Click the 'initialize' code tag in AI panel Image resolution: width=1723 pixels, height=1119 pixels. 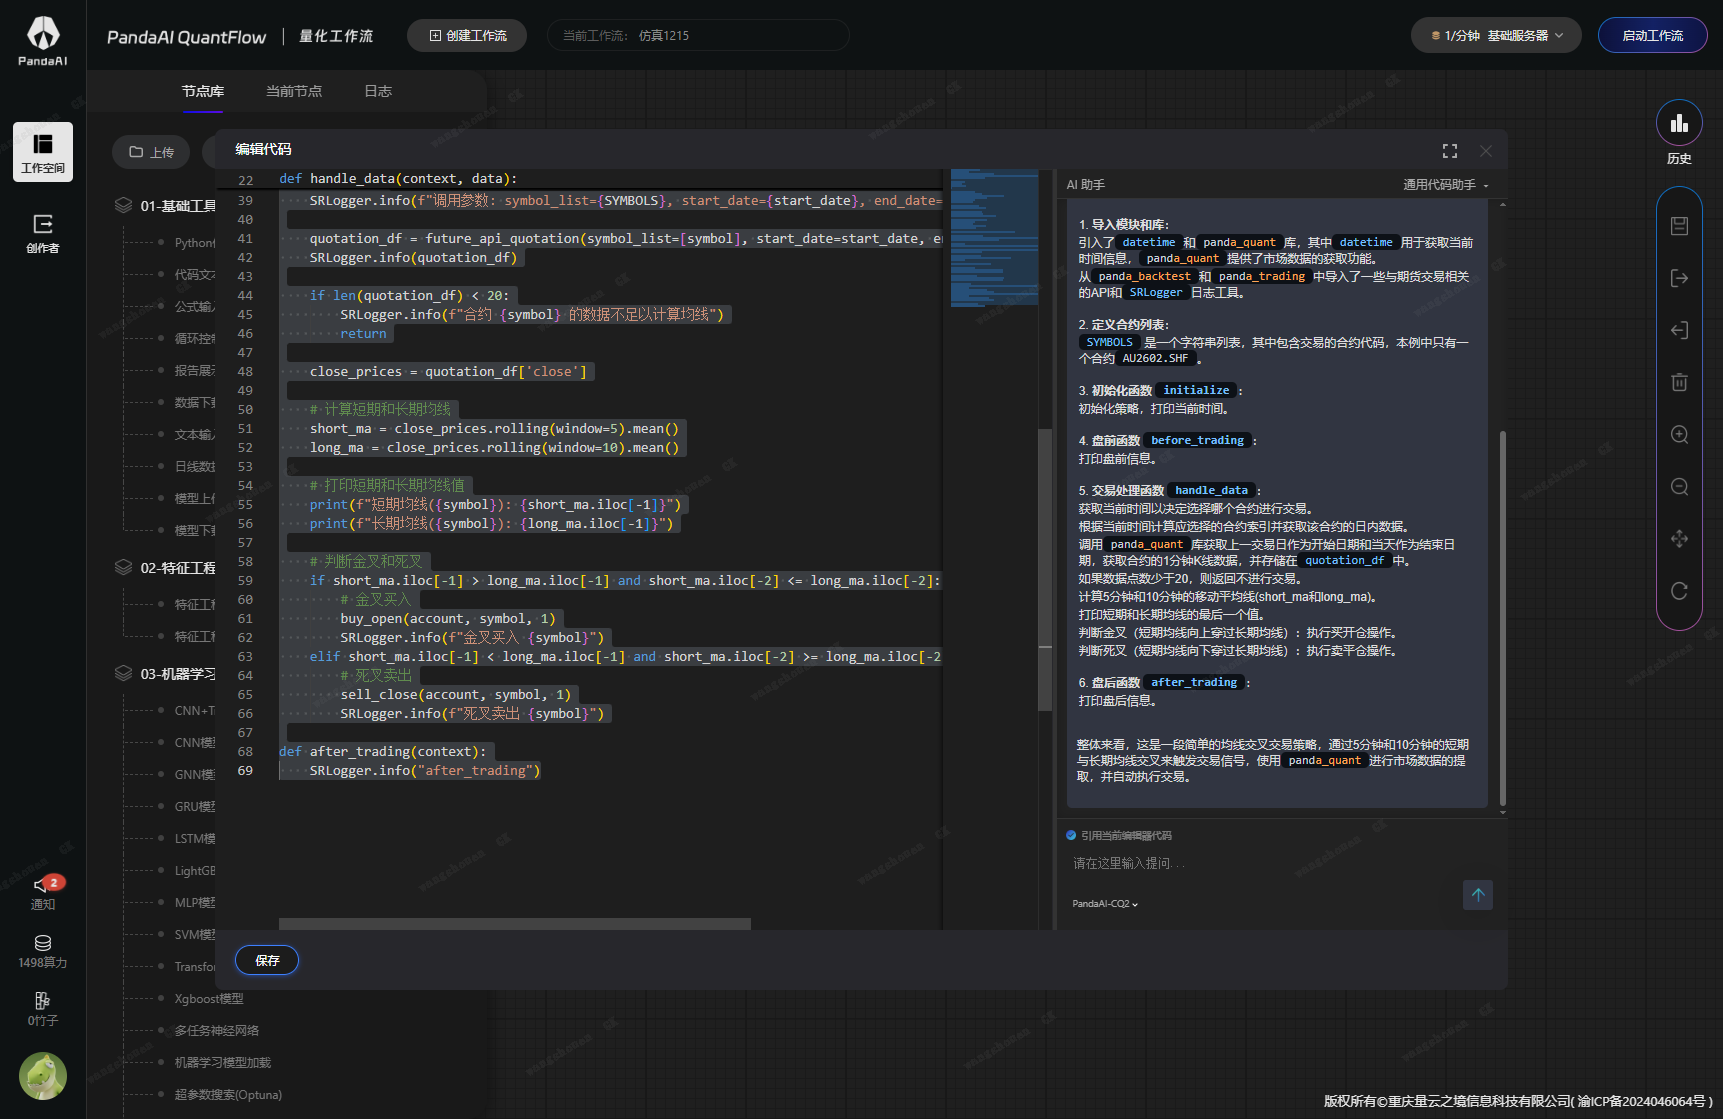point(1196,391)
